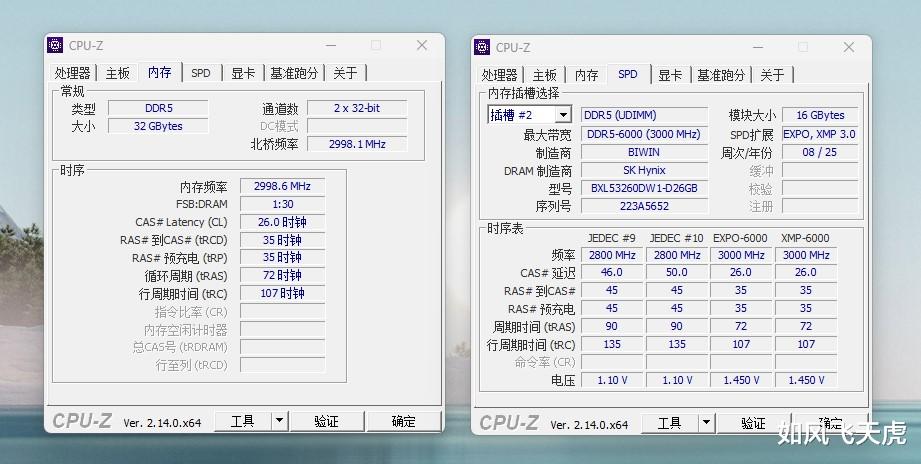Click the 72 时钟 tRAS value
921x464 pixels.
tap(283, 275)
